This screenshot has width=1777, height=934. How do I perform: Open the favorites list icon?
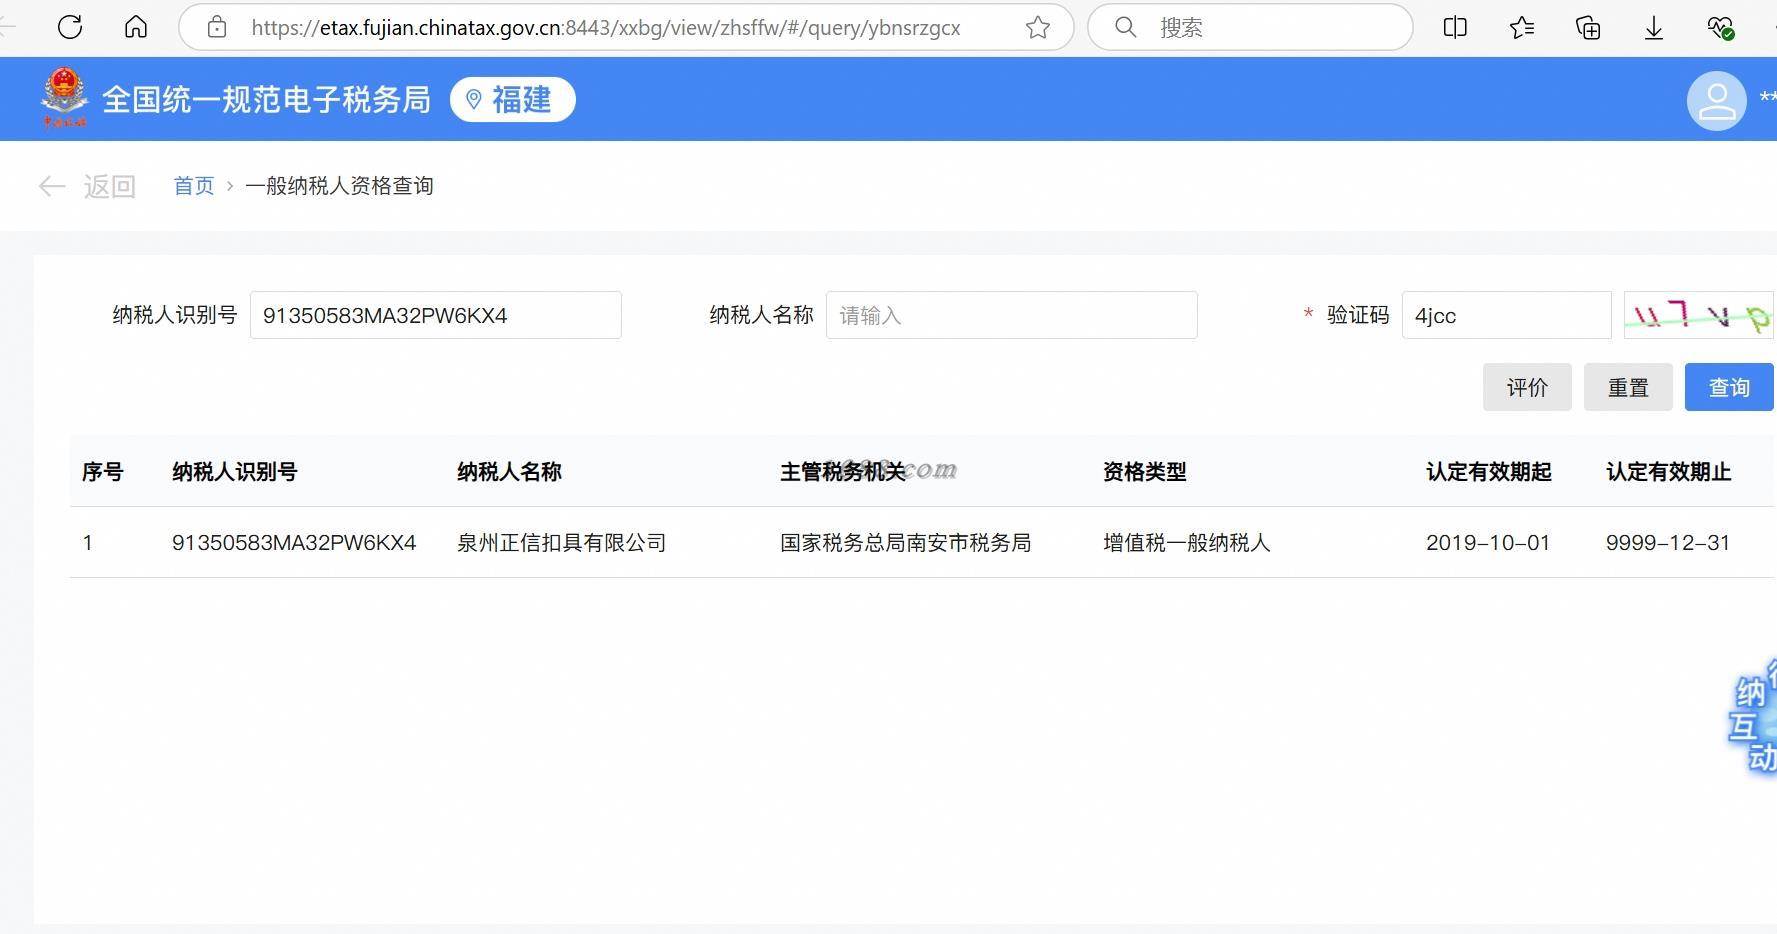1522,27
